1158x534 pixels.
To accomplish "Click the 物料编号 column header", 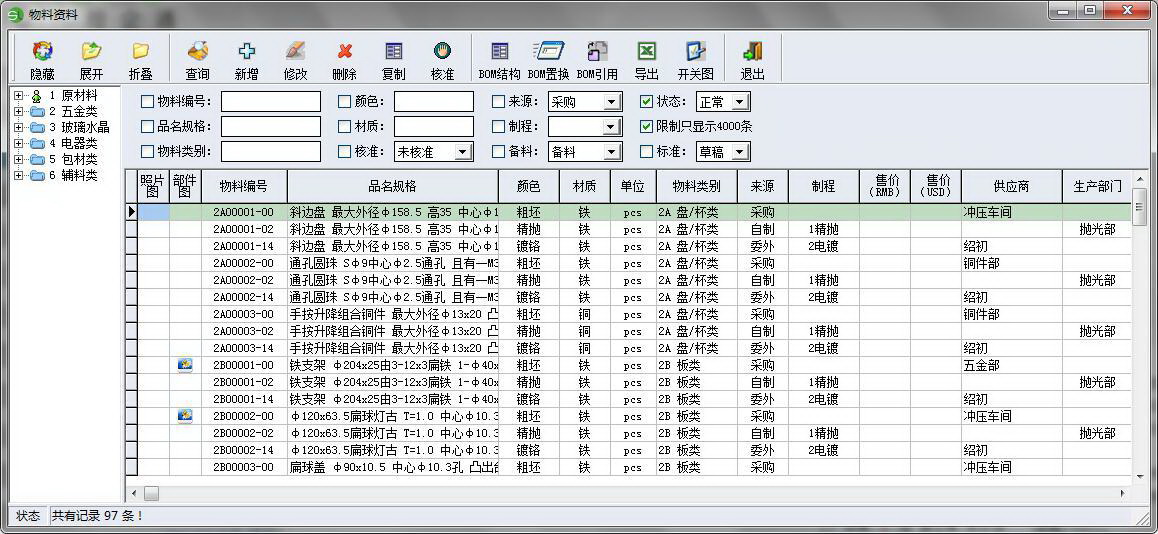I will (244, 187).
